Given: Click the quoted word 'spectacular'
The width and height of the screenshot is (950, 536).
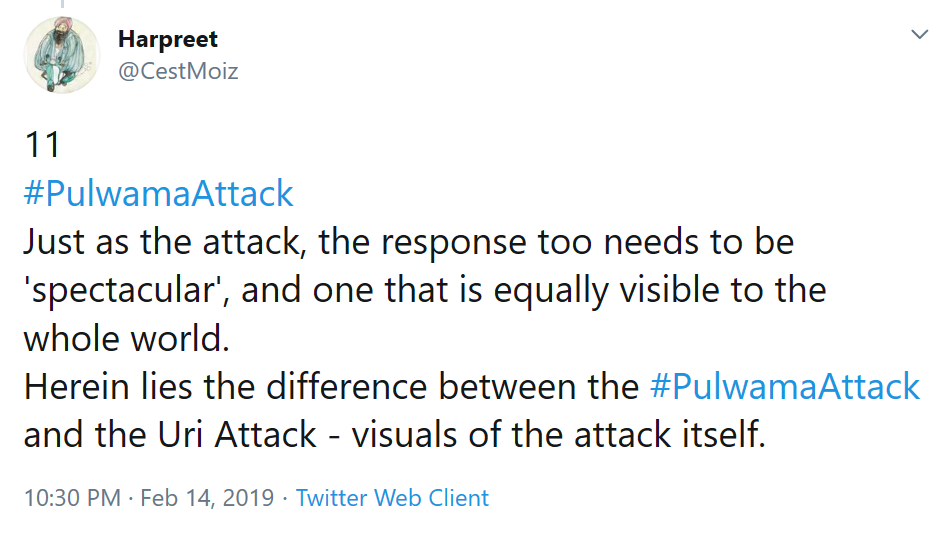Looking at the screenshot, I should click(122, 290).
